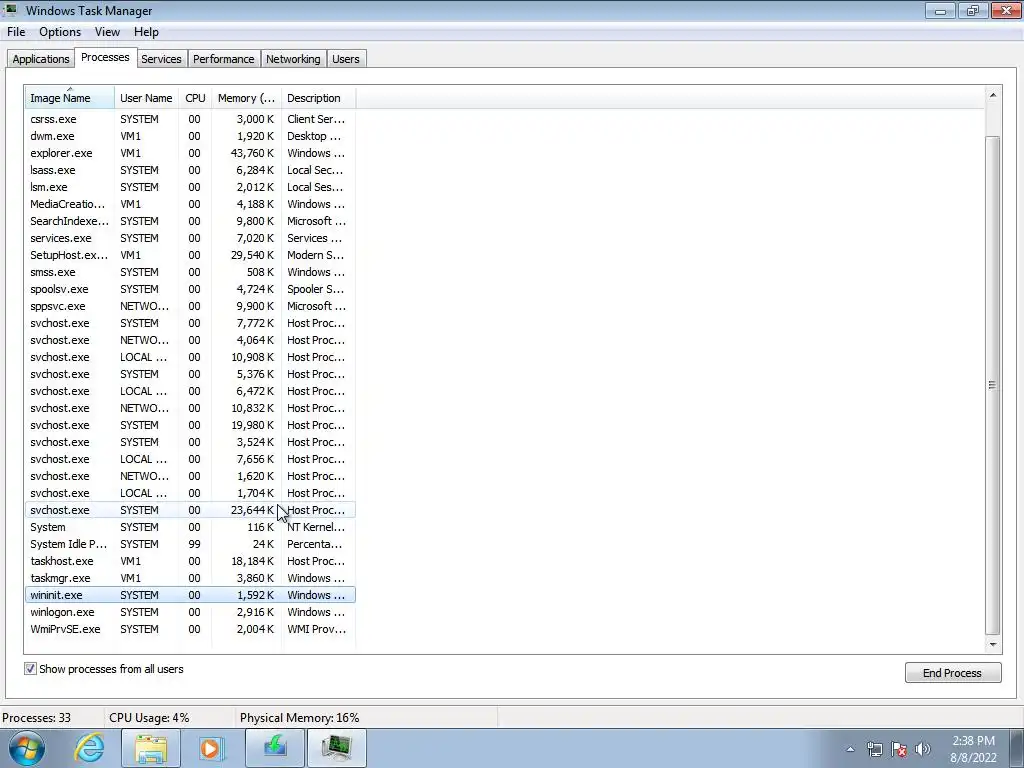Select svchost.exe using 19,980 K memory

point(190,425)
